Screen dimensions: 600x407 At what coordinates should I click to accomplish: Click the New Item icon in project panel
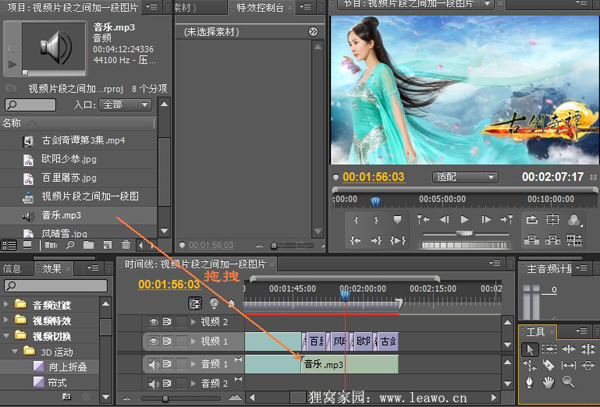pyautogui.click(x=108, y=245)
